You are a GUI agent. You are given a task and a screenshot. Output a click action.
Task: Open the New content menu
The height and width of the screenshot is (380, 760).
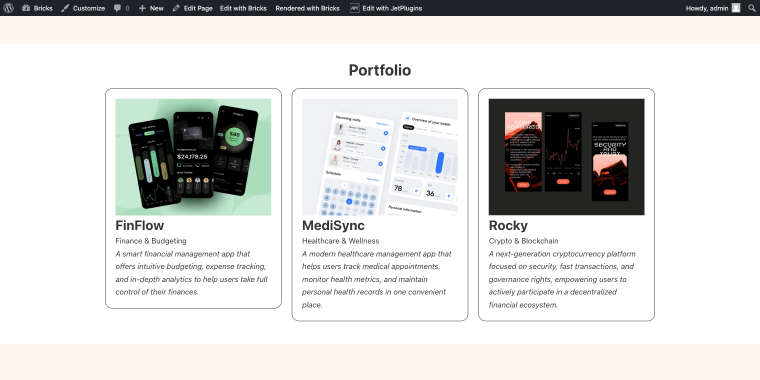(151, 8)
